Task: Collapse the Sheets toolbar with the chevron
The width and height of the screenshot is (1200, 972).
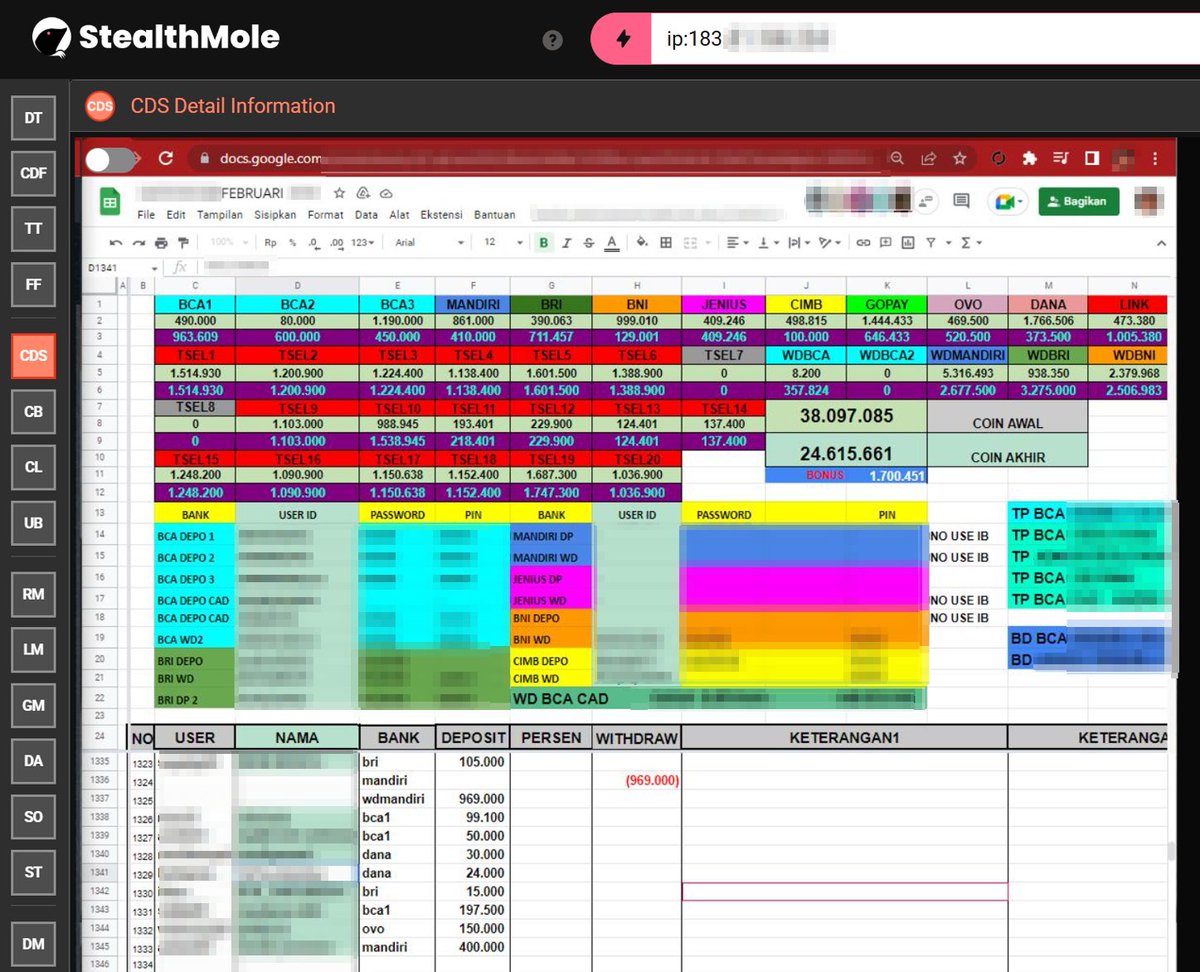Action: coord(1161,243)
